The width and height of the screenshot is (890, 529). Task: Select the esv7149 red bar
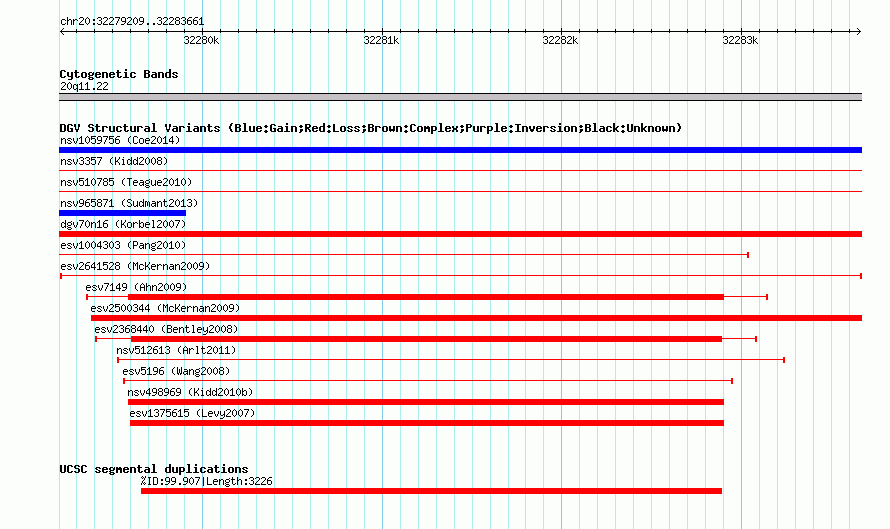[x=426, y=297]
